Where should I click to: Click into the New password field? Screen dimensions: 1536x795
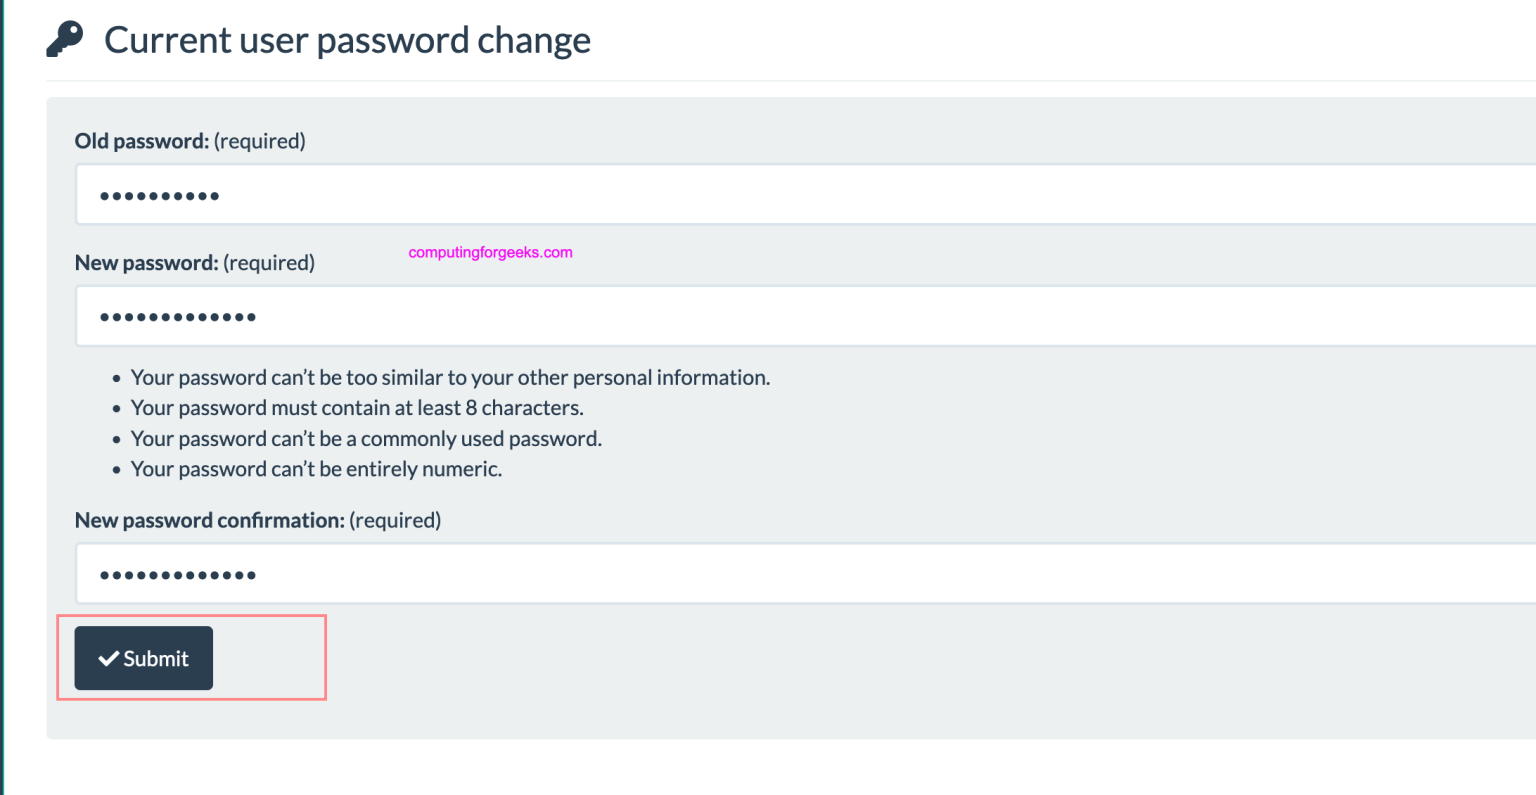pos(800,317)
